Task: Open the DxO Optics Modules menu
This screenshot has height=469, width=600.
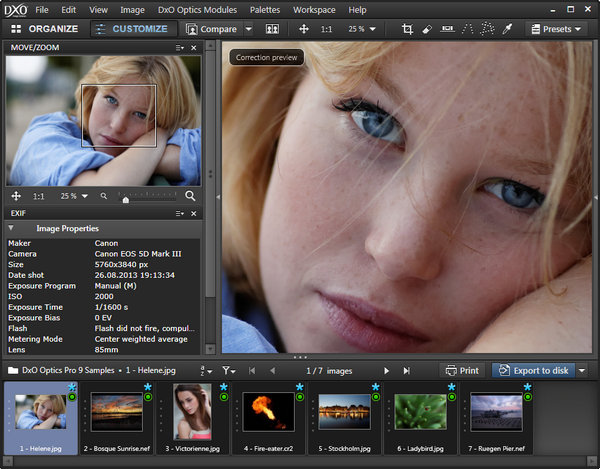Action: point(195,9)
